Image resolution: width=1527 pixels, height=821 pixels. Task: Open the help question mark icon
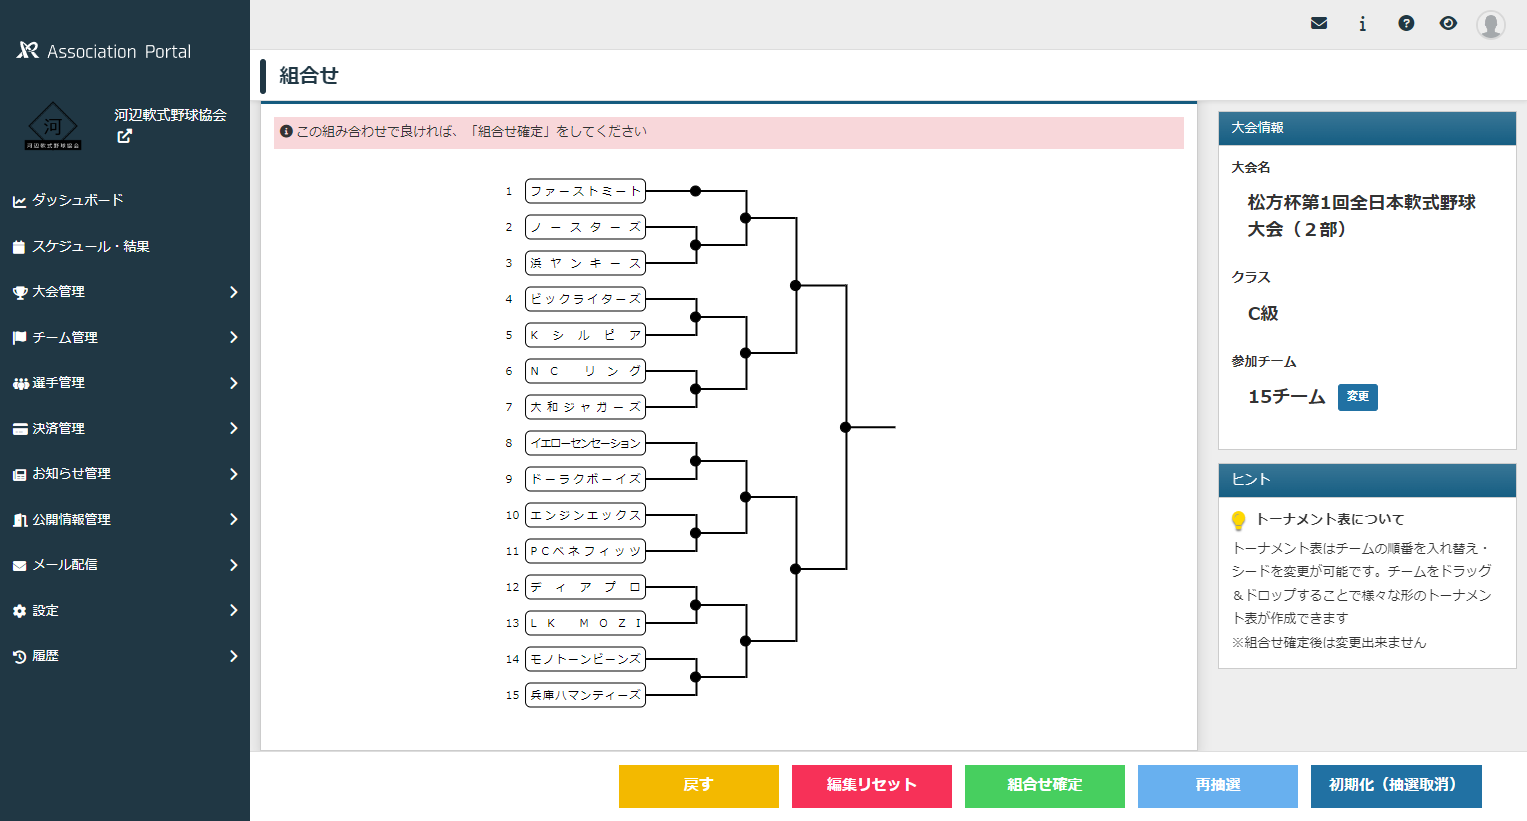click(1406, 23)
